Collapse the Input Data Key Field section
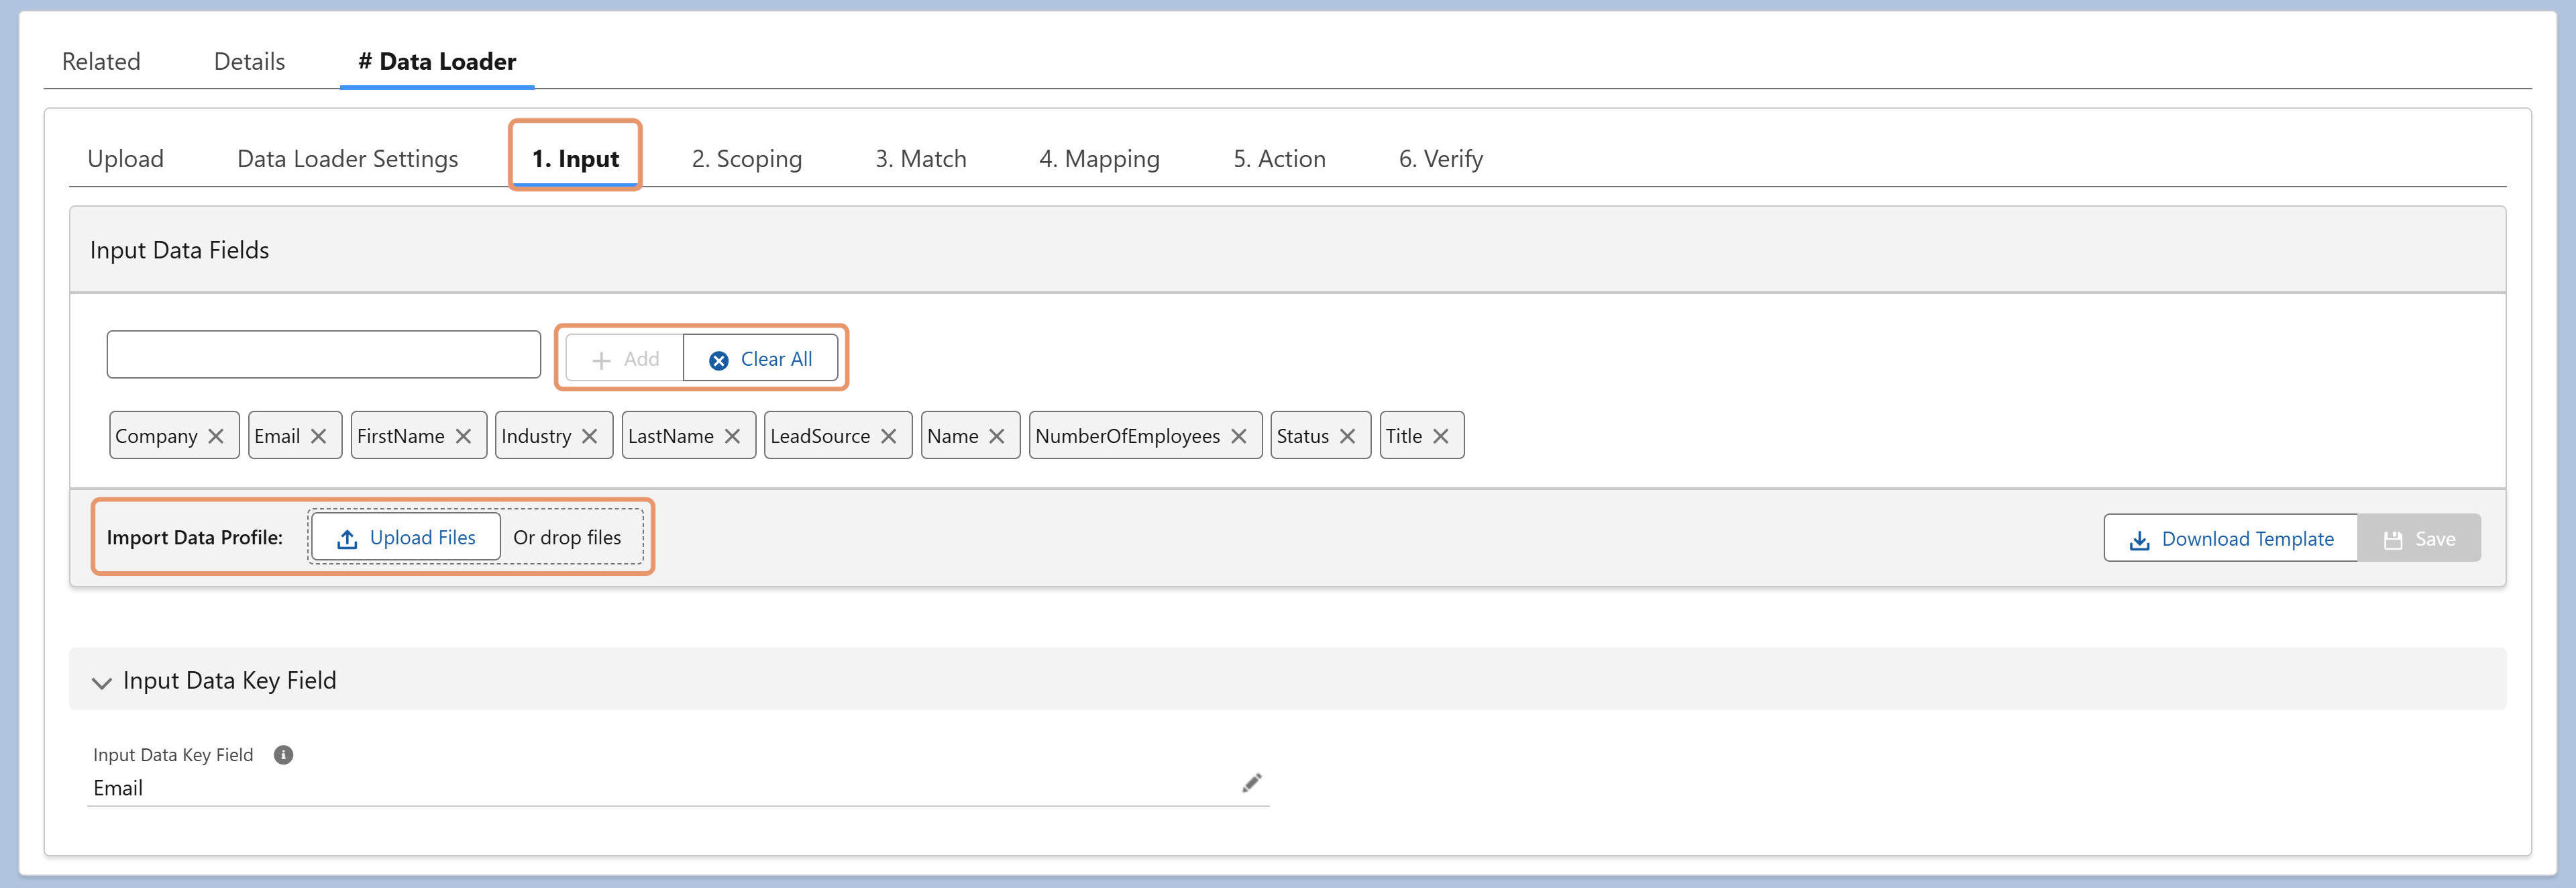The image size is (2576, 888). click(101, 682)
